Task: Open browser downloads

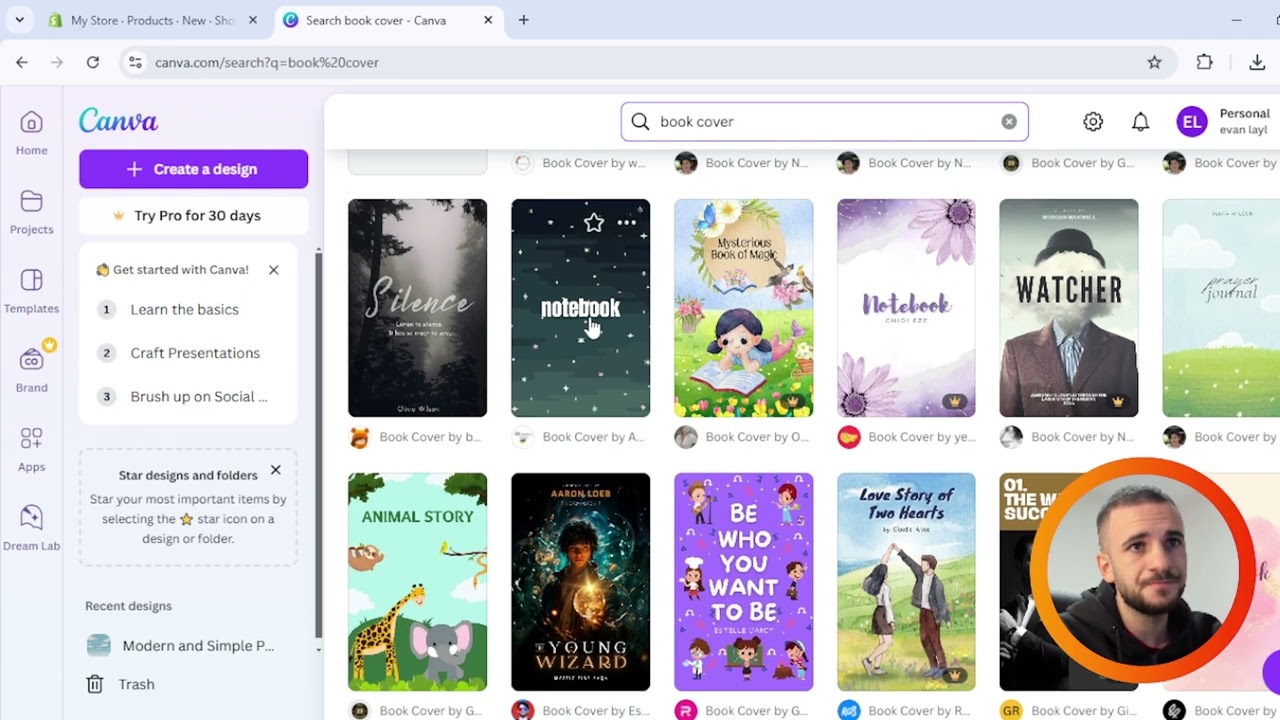Action: tap(1257, 62)
